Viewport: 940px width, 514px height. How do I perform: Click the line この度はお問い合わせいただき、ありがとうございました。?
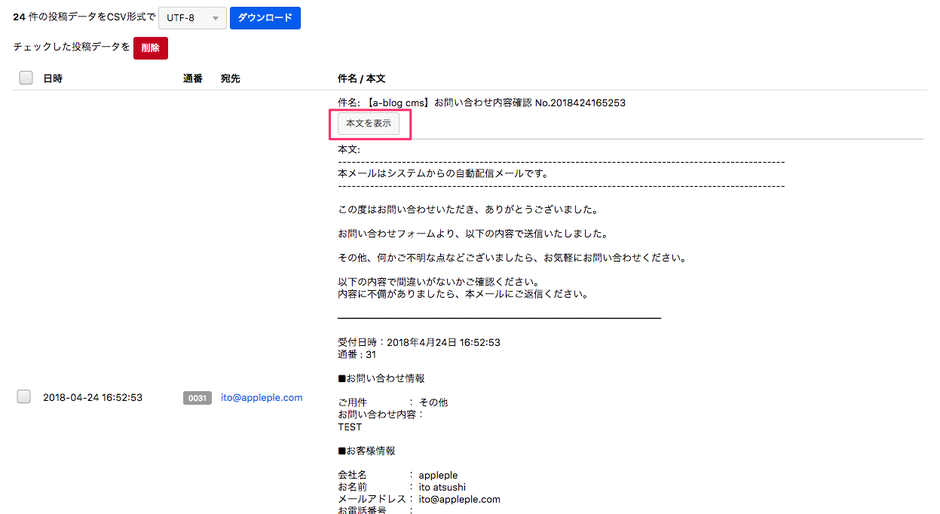pyautogui.click(x=469, y=210)
